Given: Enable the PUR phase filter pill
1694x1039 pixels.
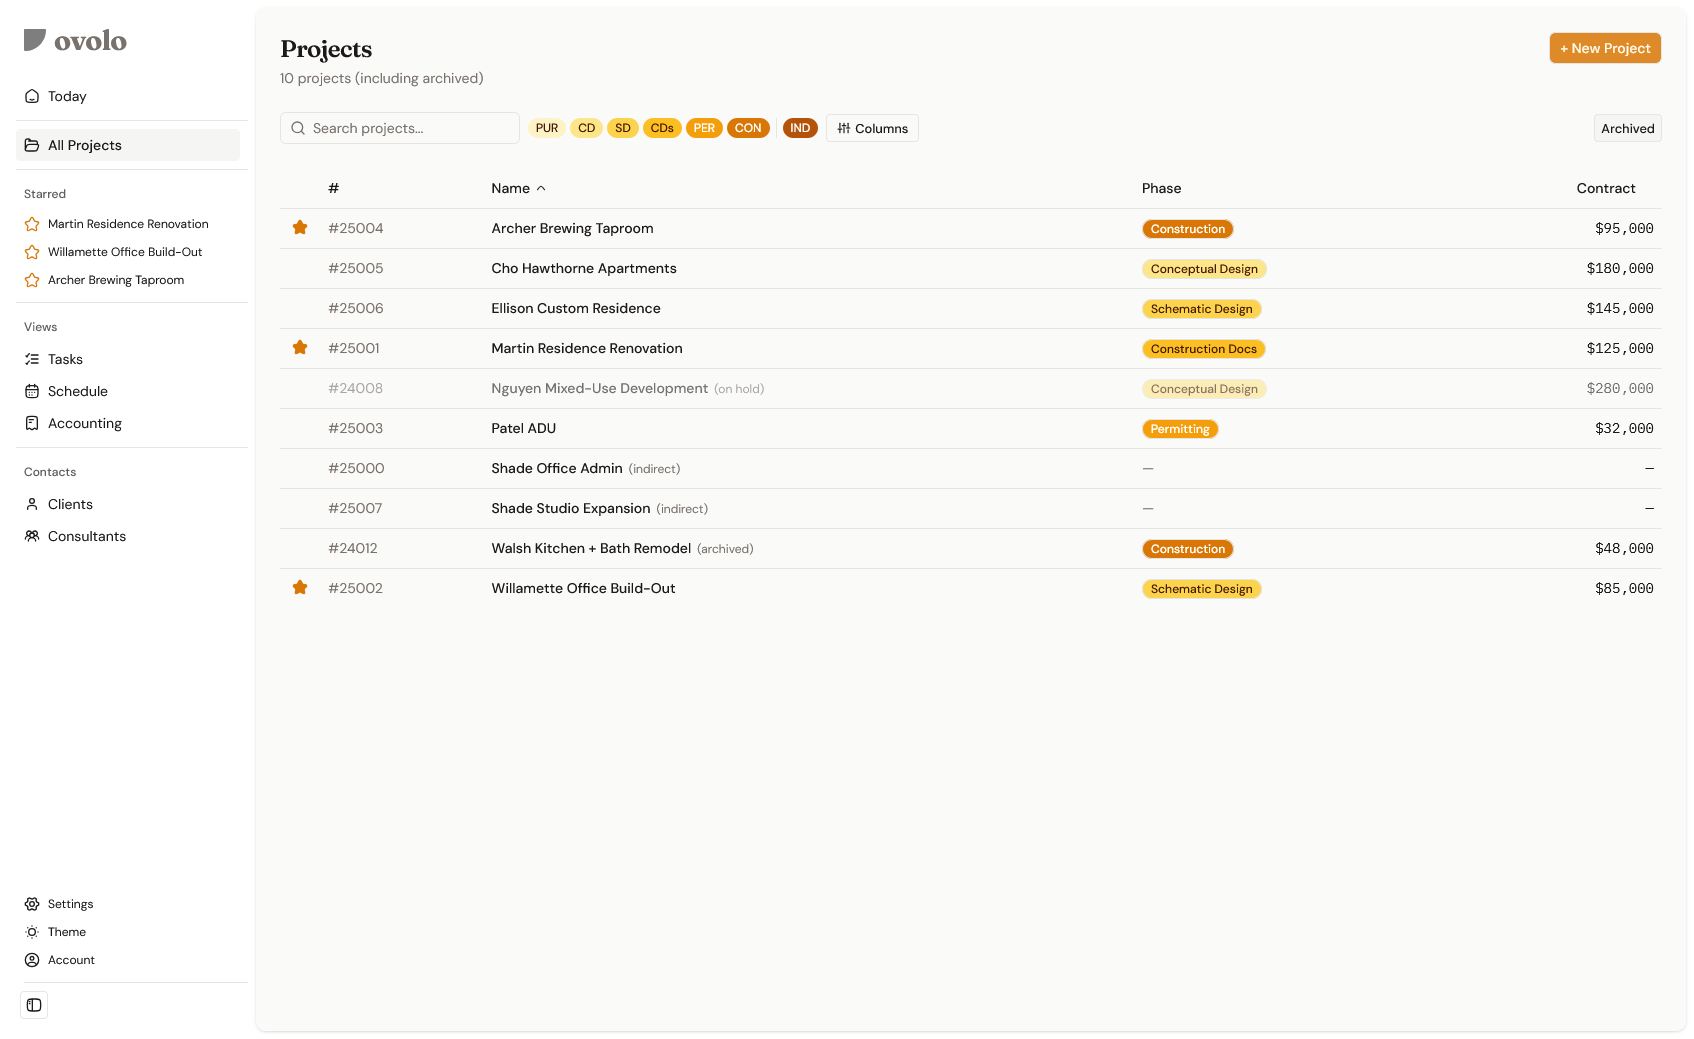Looking at the screenshot, I should [546, 128].
